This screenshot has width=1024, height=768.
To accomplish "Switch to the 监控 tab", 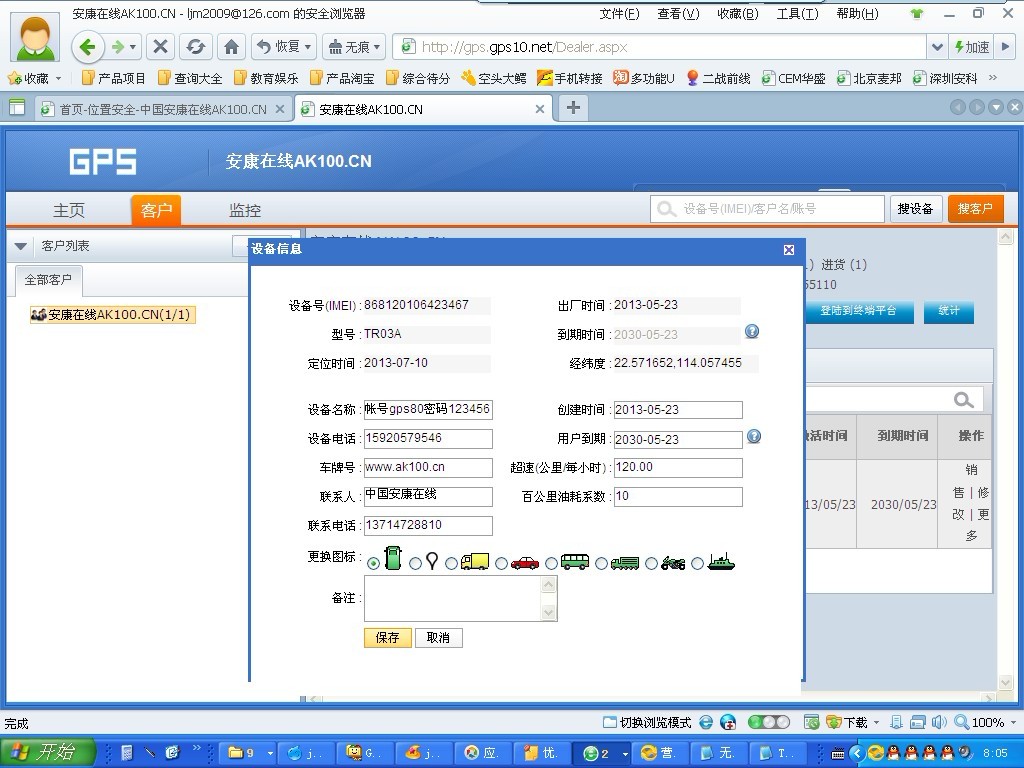I will [244, 210].
